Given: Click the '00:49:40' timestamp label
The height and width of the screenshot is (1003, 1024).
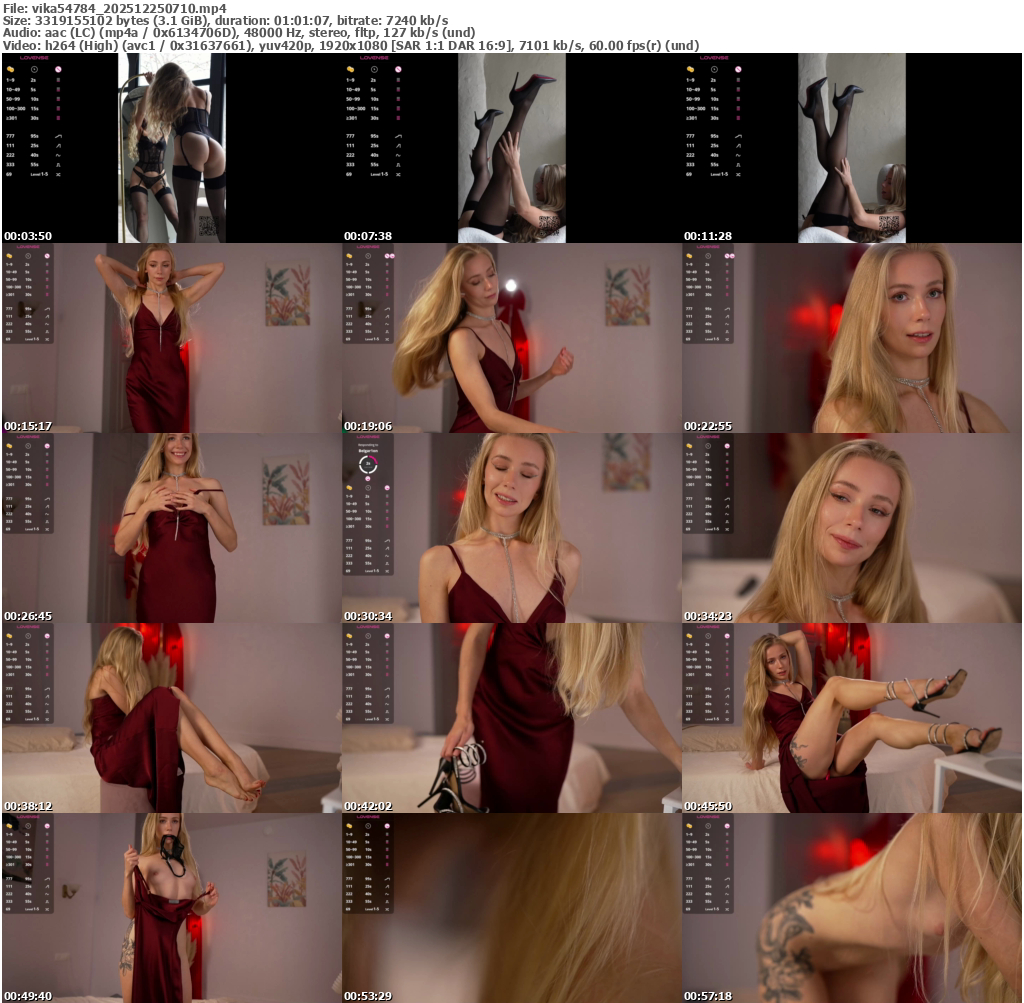Looking at the screenshot, I should (x=27, y=996).
